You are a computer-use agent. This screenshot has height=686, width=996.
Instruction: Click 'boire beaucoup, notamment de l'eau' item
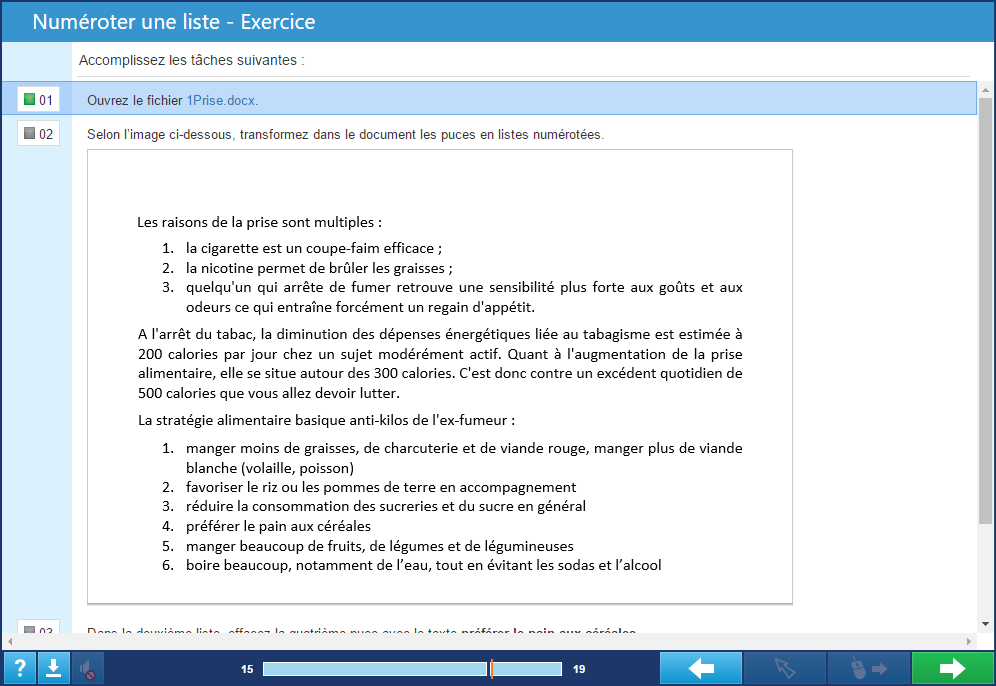(423, 565)
